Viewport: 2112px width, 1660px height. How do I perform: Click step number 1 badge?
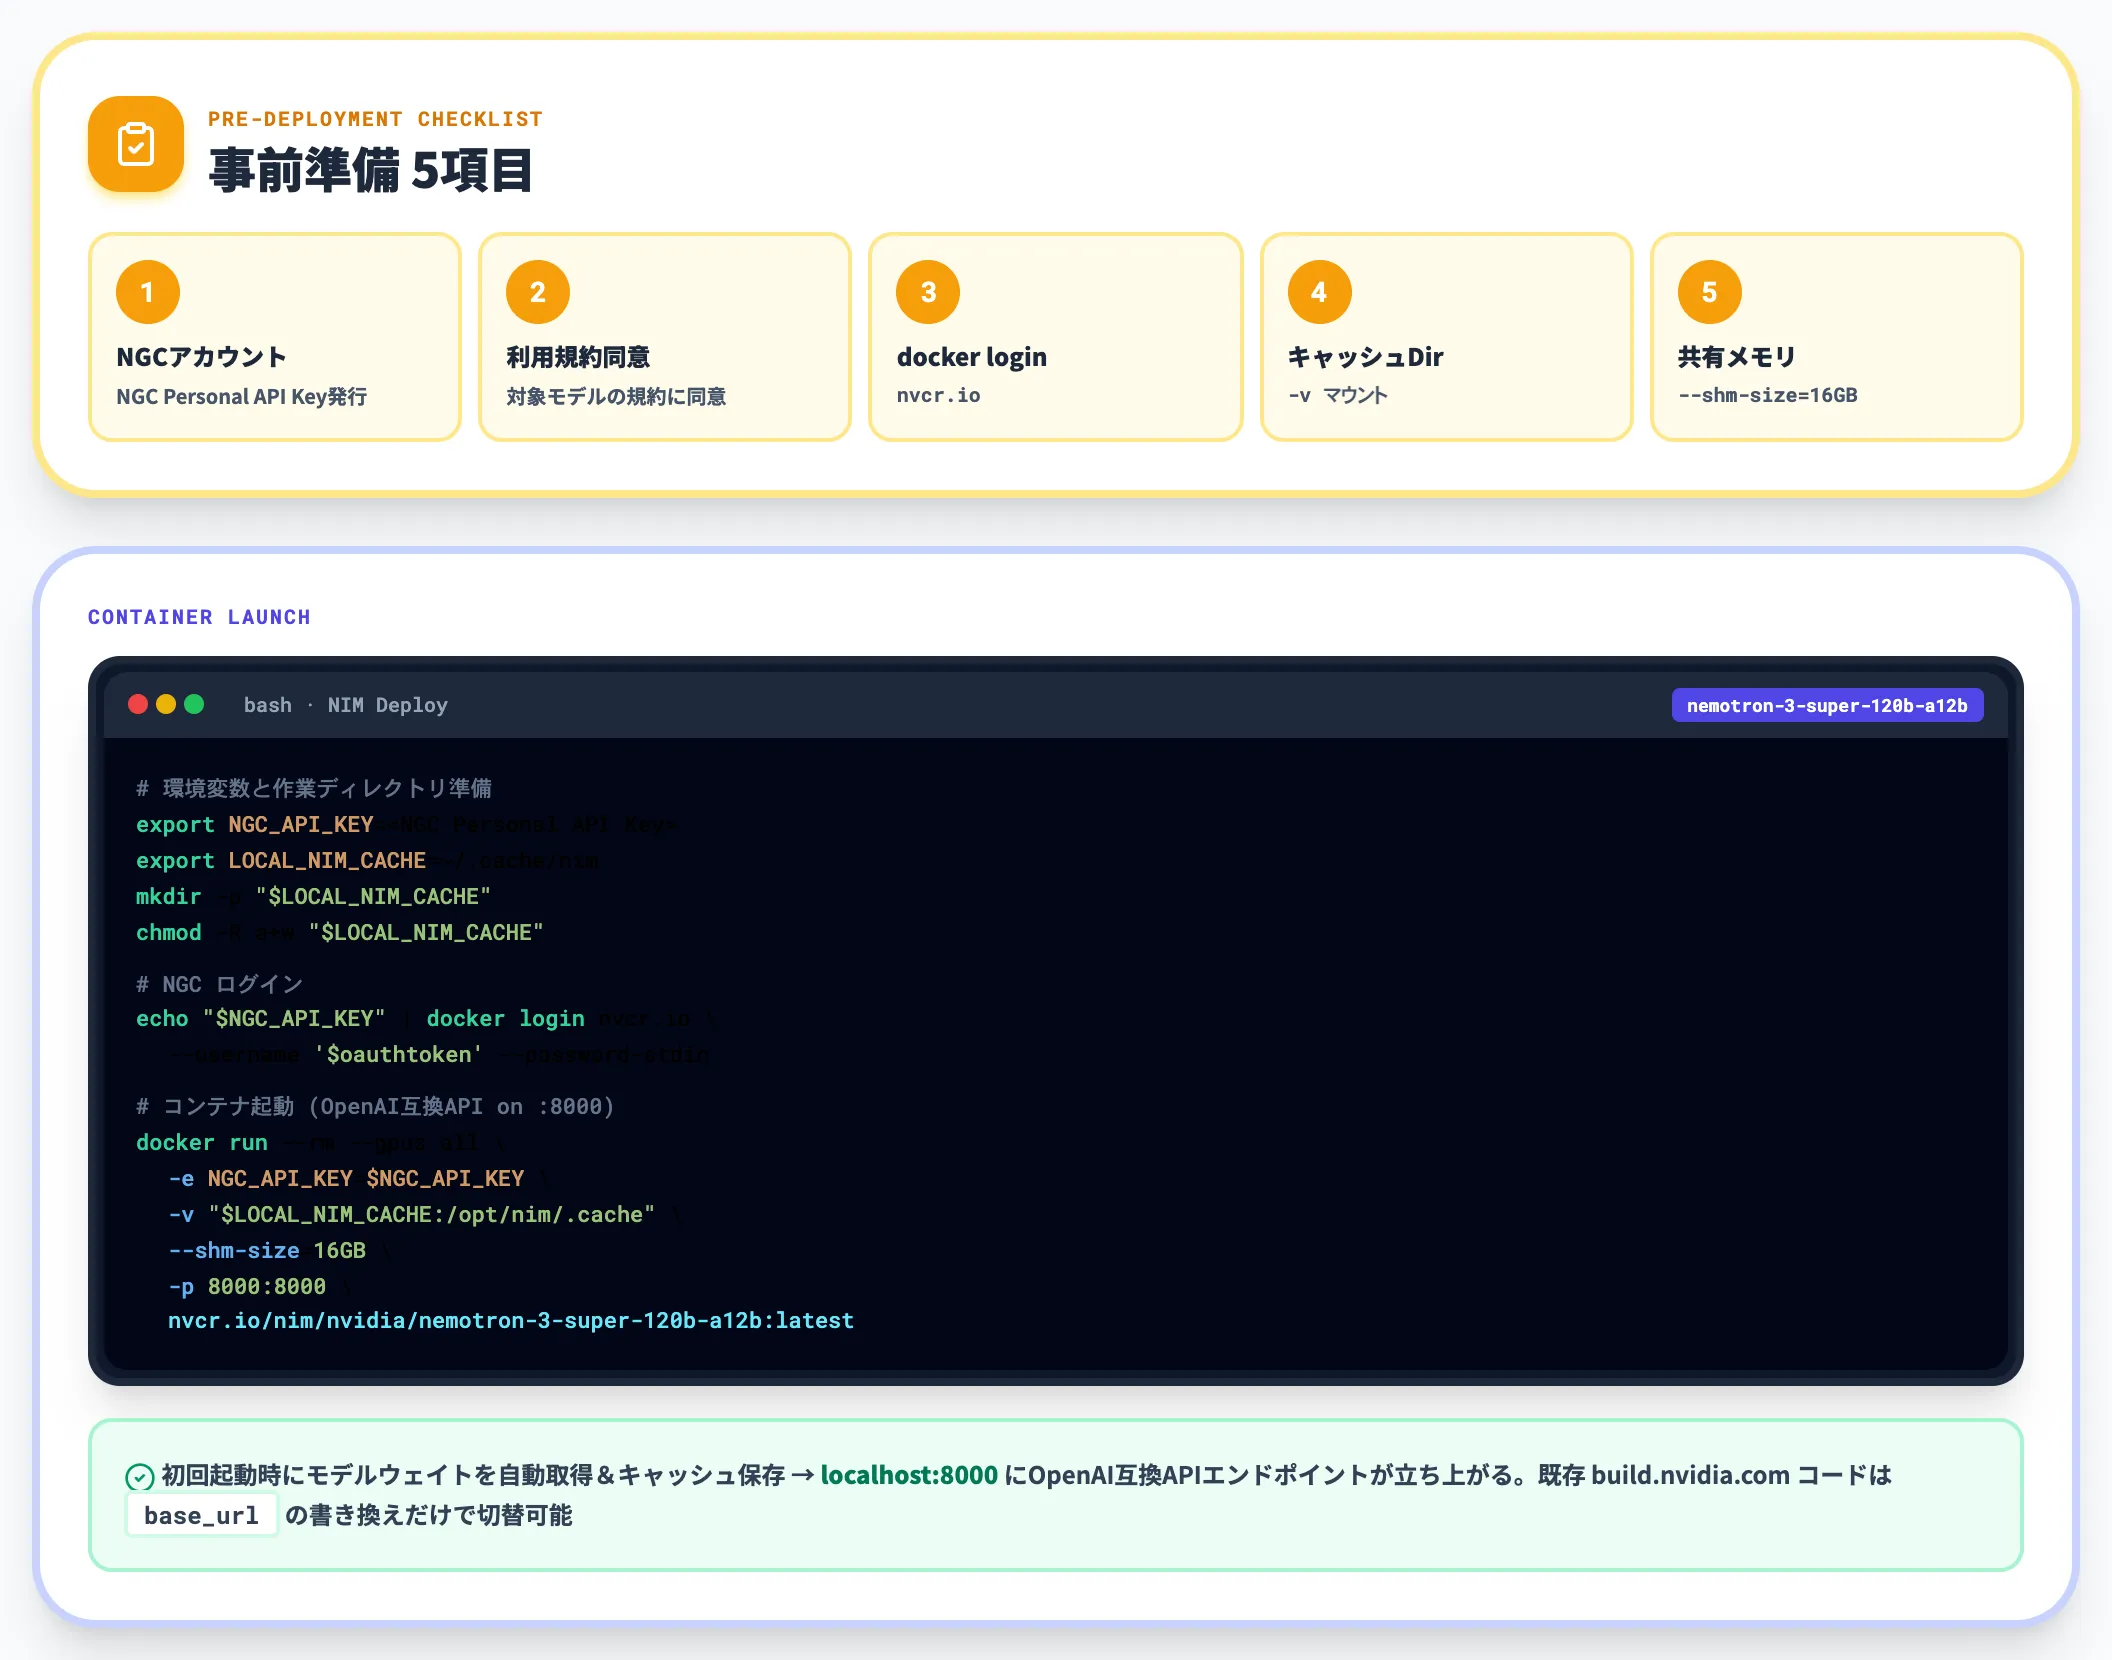tap(148, 292)
